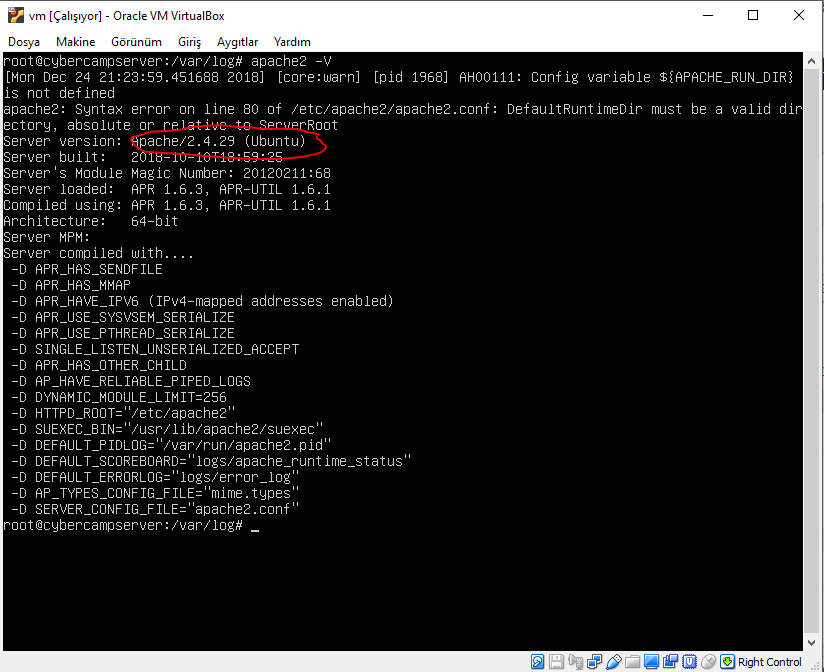Click the audio status icon
Image resolution: width=824 pixels, height=672 pixels.
tap(575, 661)
